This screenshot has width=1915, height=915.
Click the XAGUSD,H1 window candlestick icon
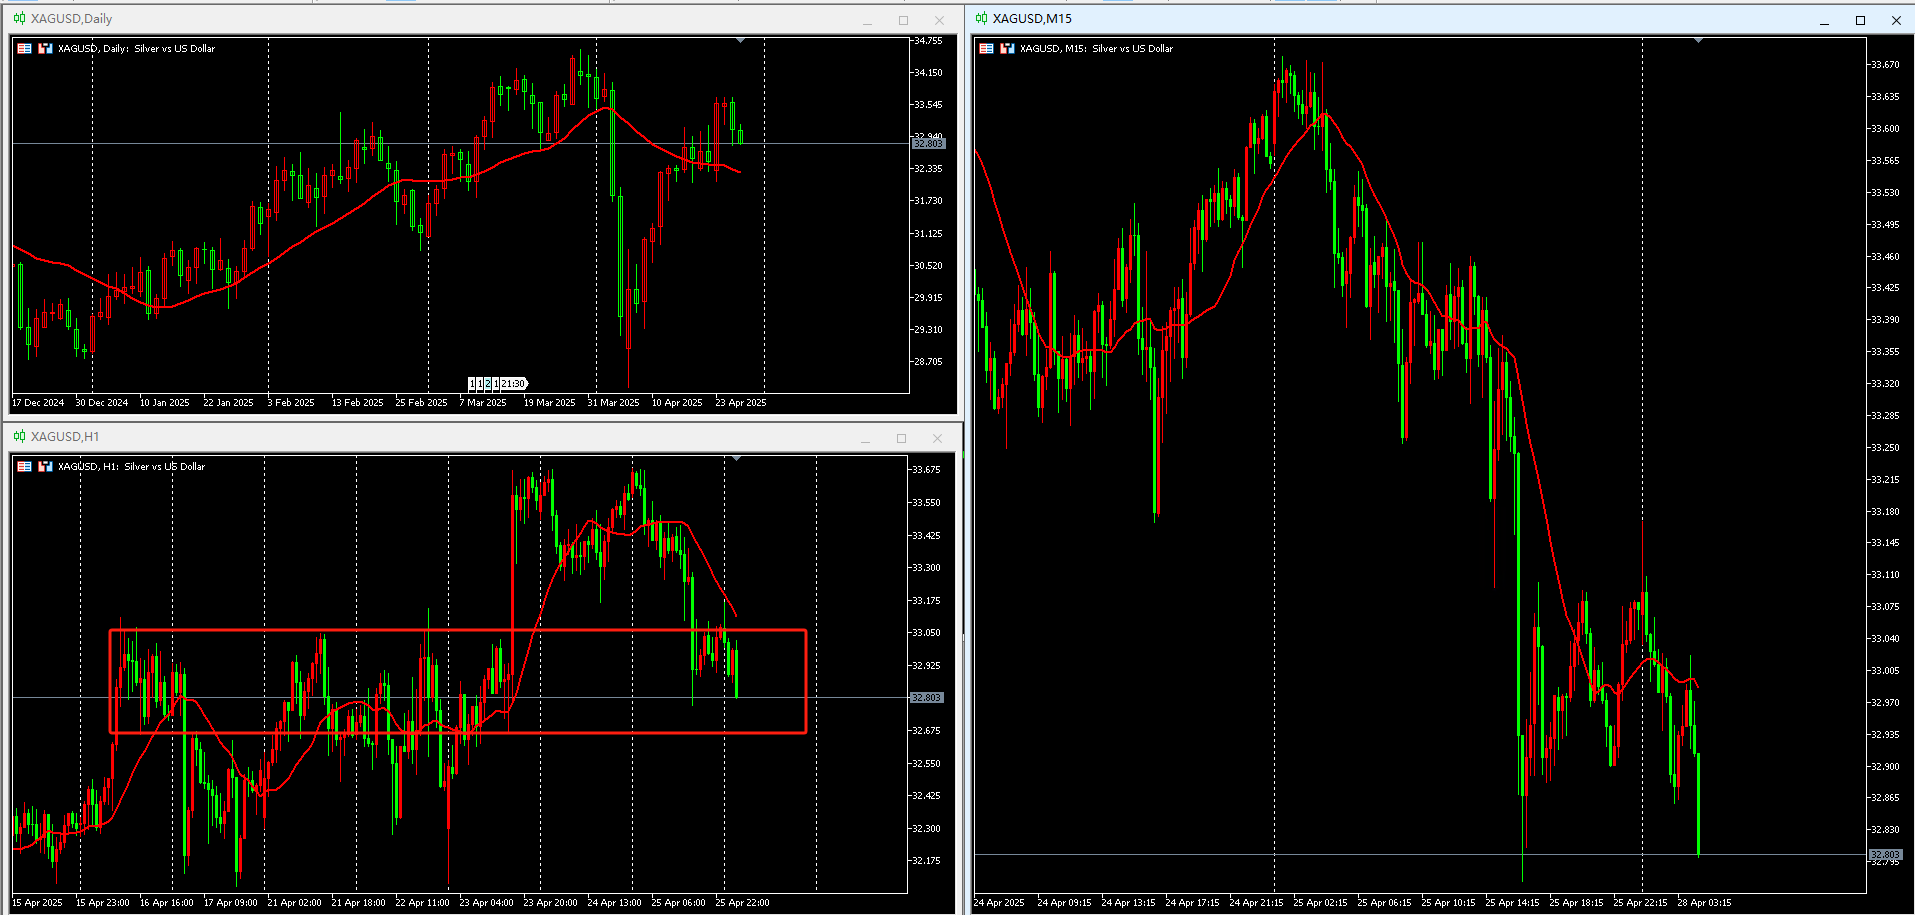point(19,436)
